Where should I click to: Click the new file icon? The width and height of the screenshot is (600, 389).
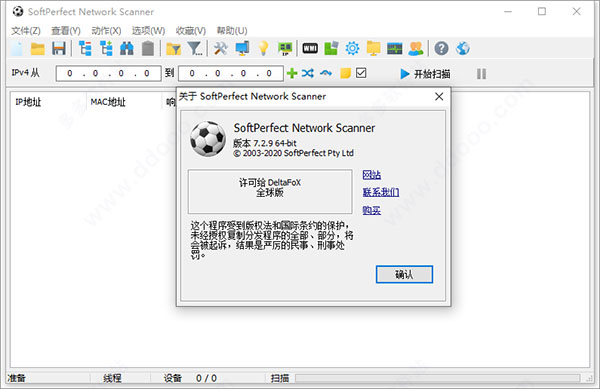click(x=17, y=49)
